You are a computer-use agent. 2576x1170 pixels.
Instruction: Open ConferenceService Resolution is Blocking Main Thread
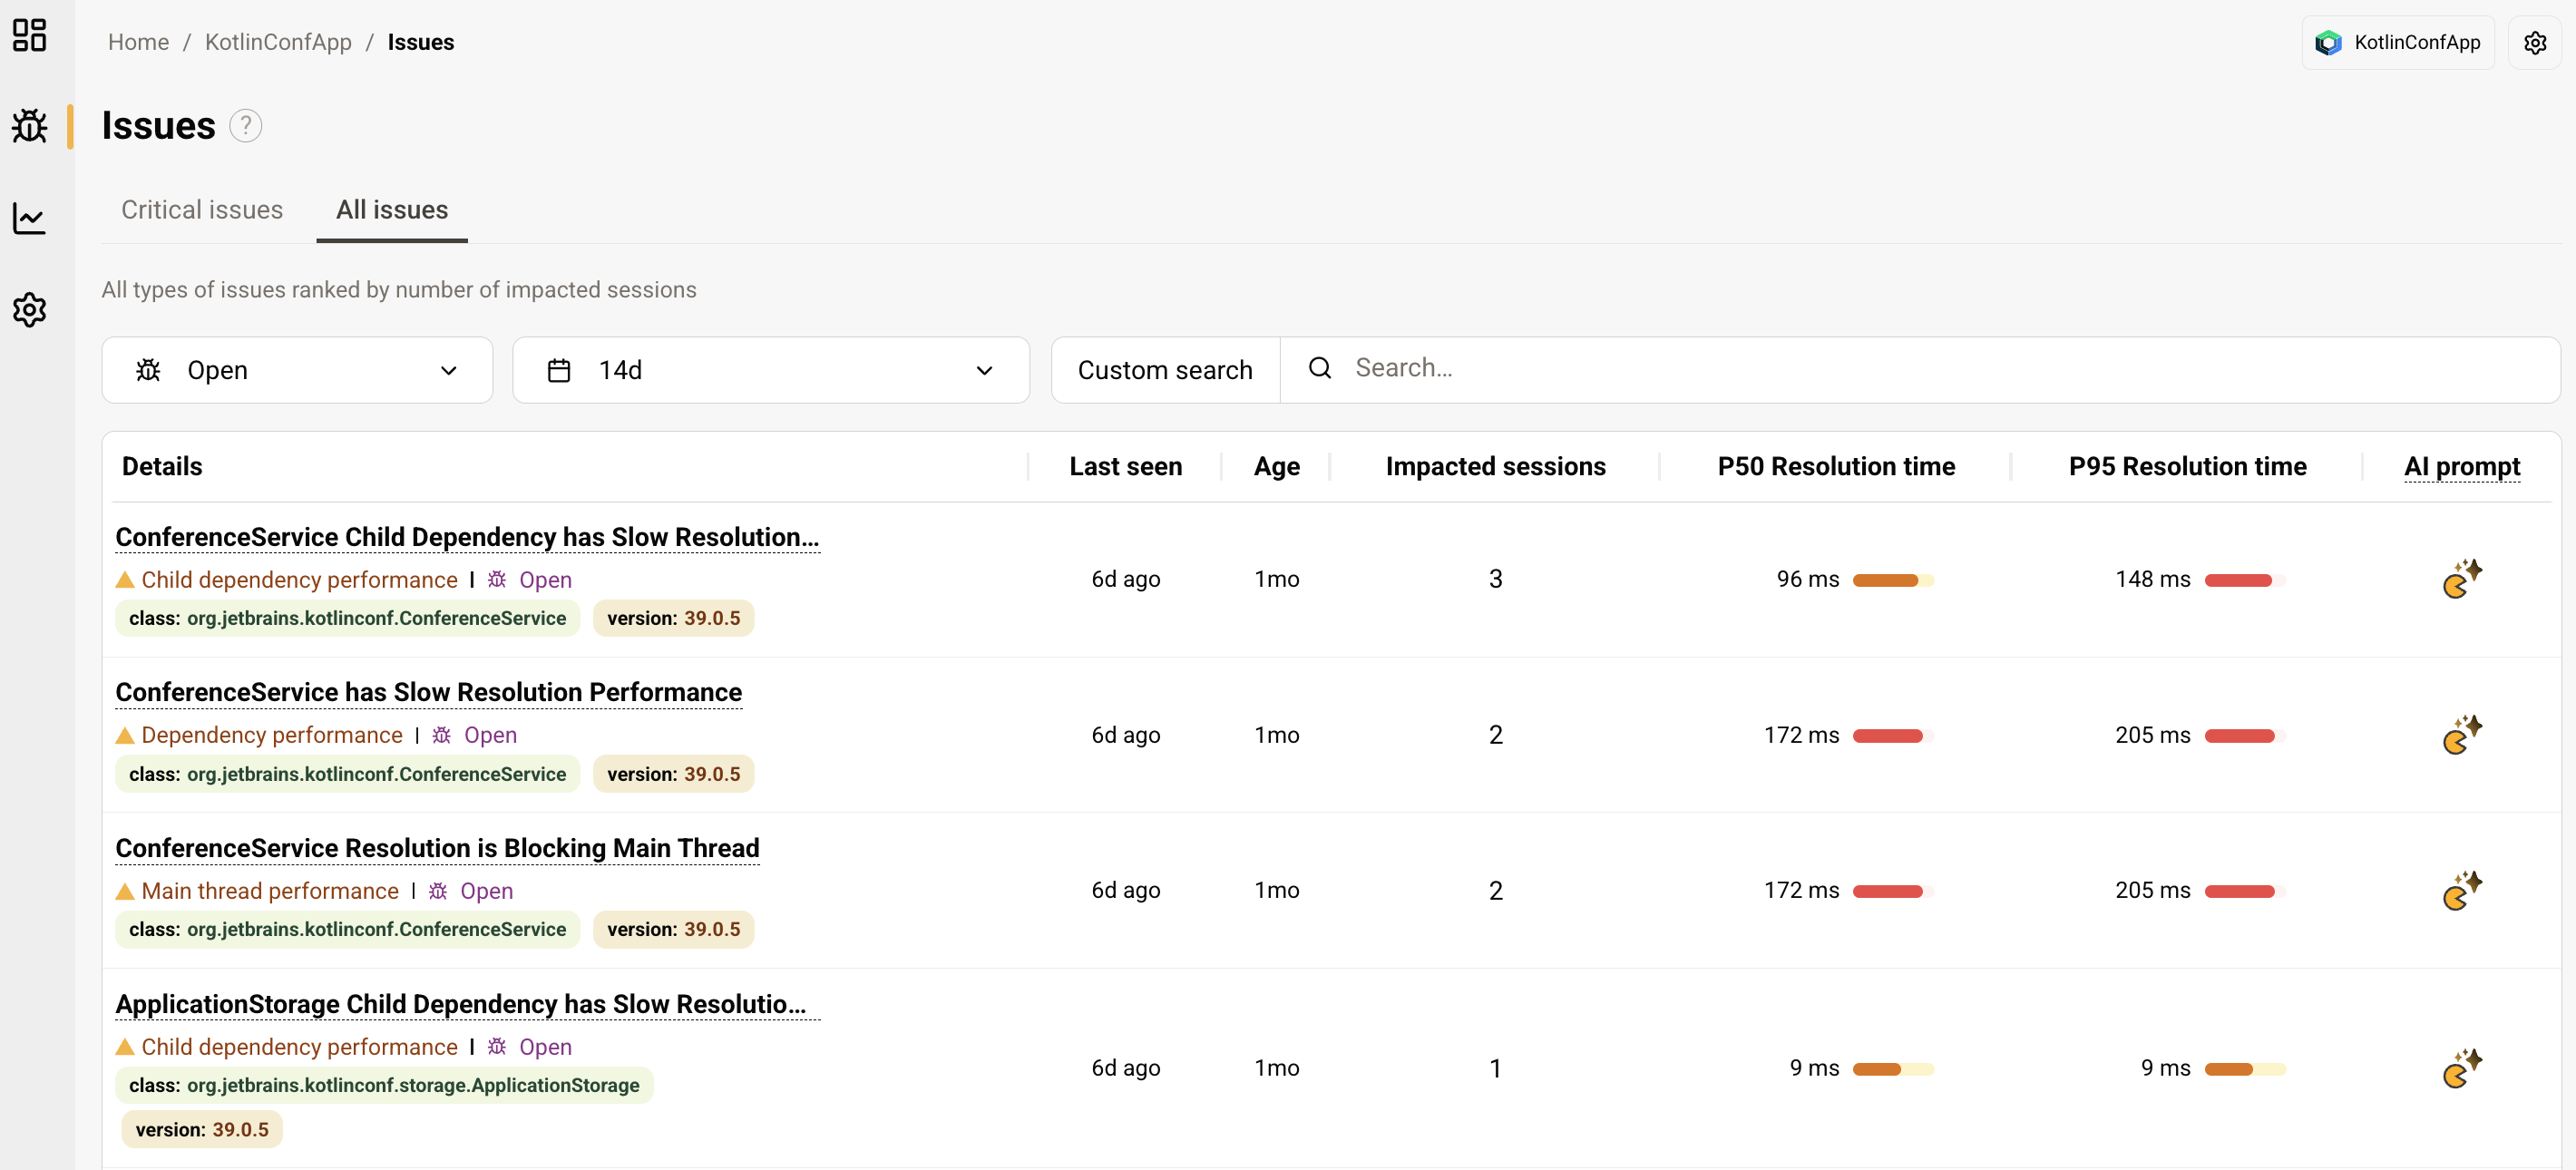(x=437, y=848)
